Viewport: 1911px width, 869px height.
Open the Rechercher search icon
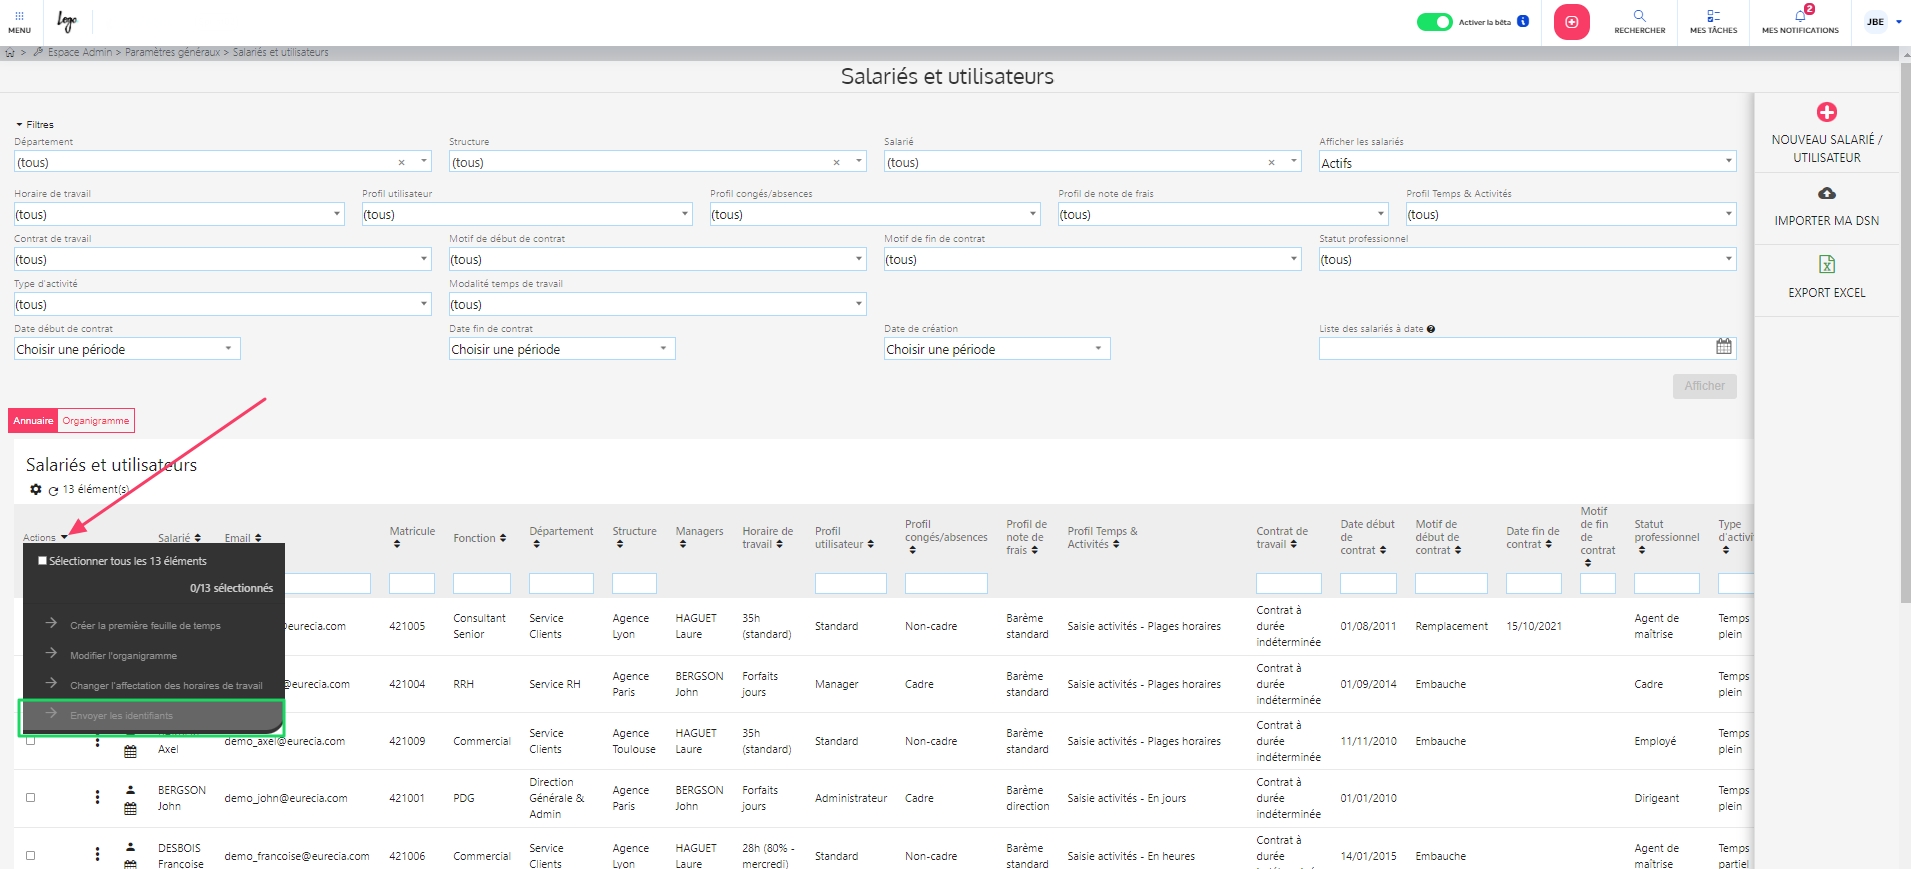(x=1639, y=16)
